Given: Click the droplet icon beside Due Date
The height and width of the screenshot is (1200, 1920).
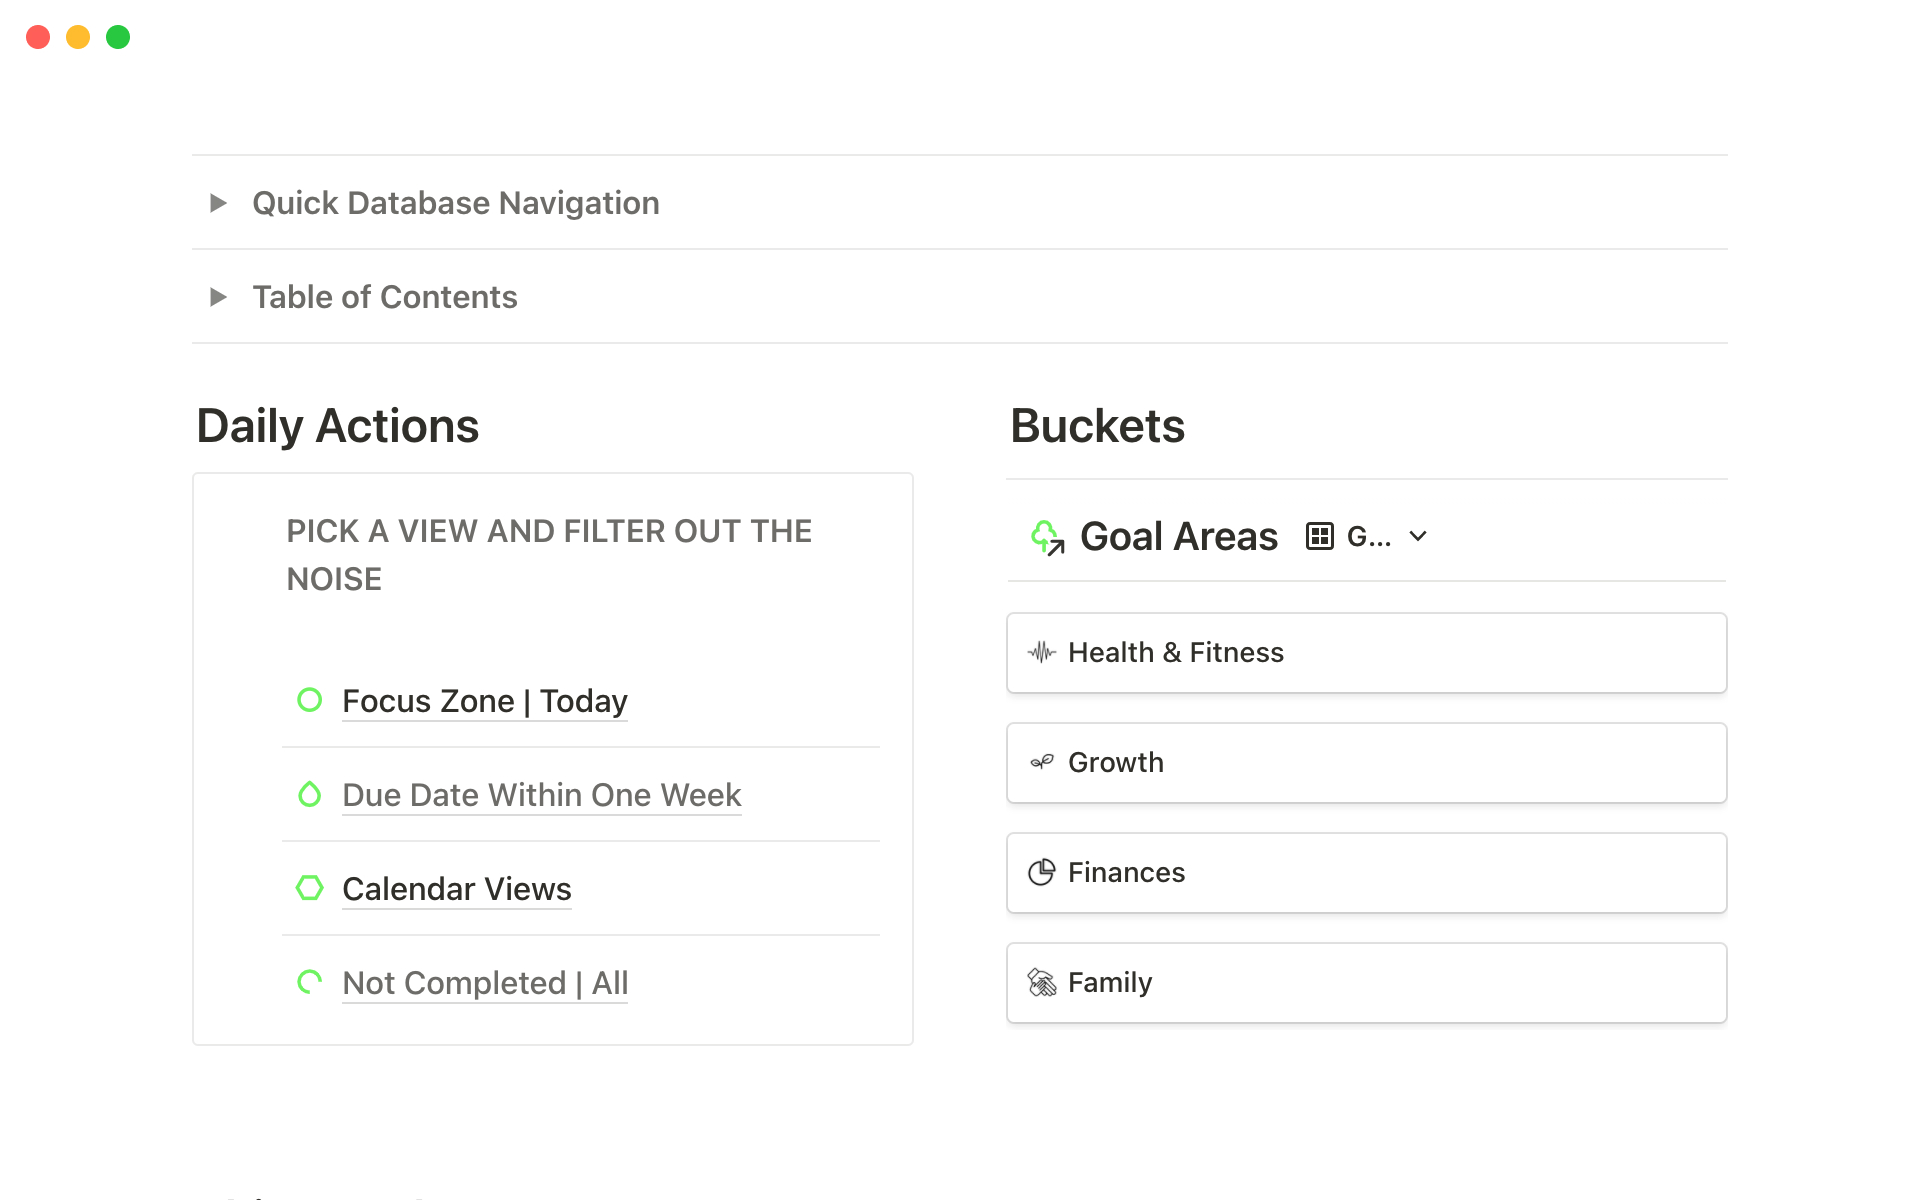Looking at the screenshot, I should click(x=310, y=795).
